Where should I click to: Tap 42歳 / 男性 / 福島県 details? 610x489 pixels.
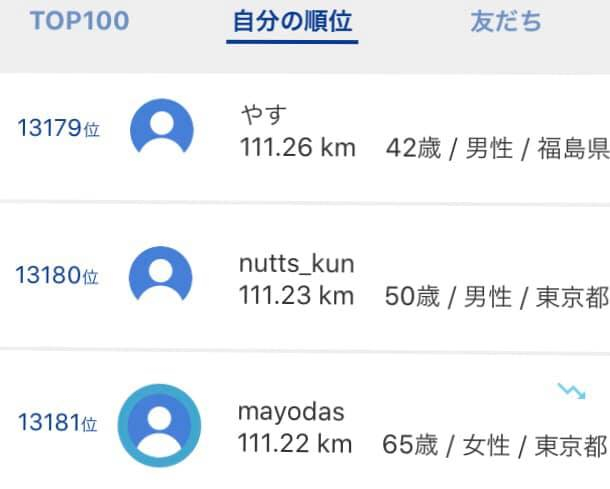pos(497,150)
